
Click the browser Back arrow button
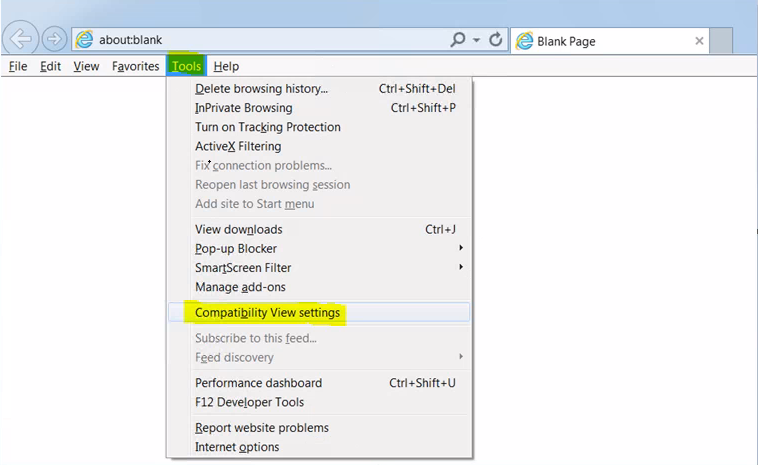coord(20,38)
